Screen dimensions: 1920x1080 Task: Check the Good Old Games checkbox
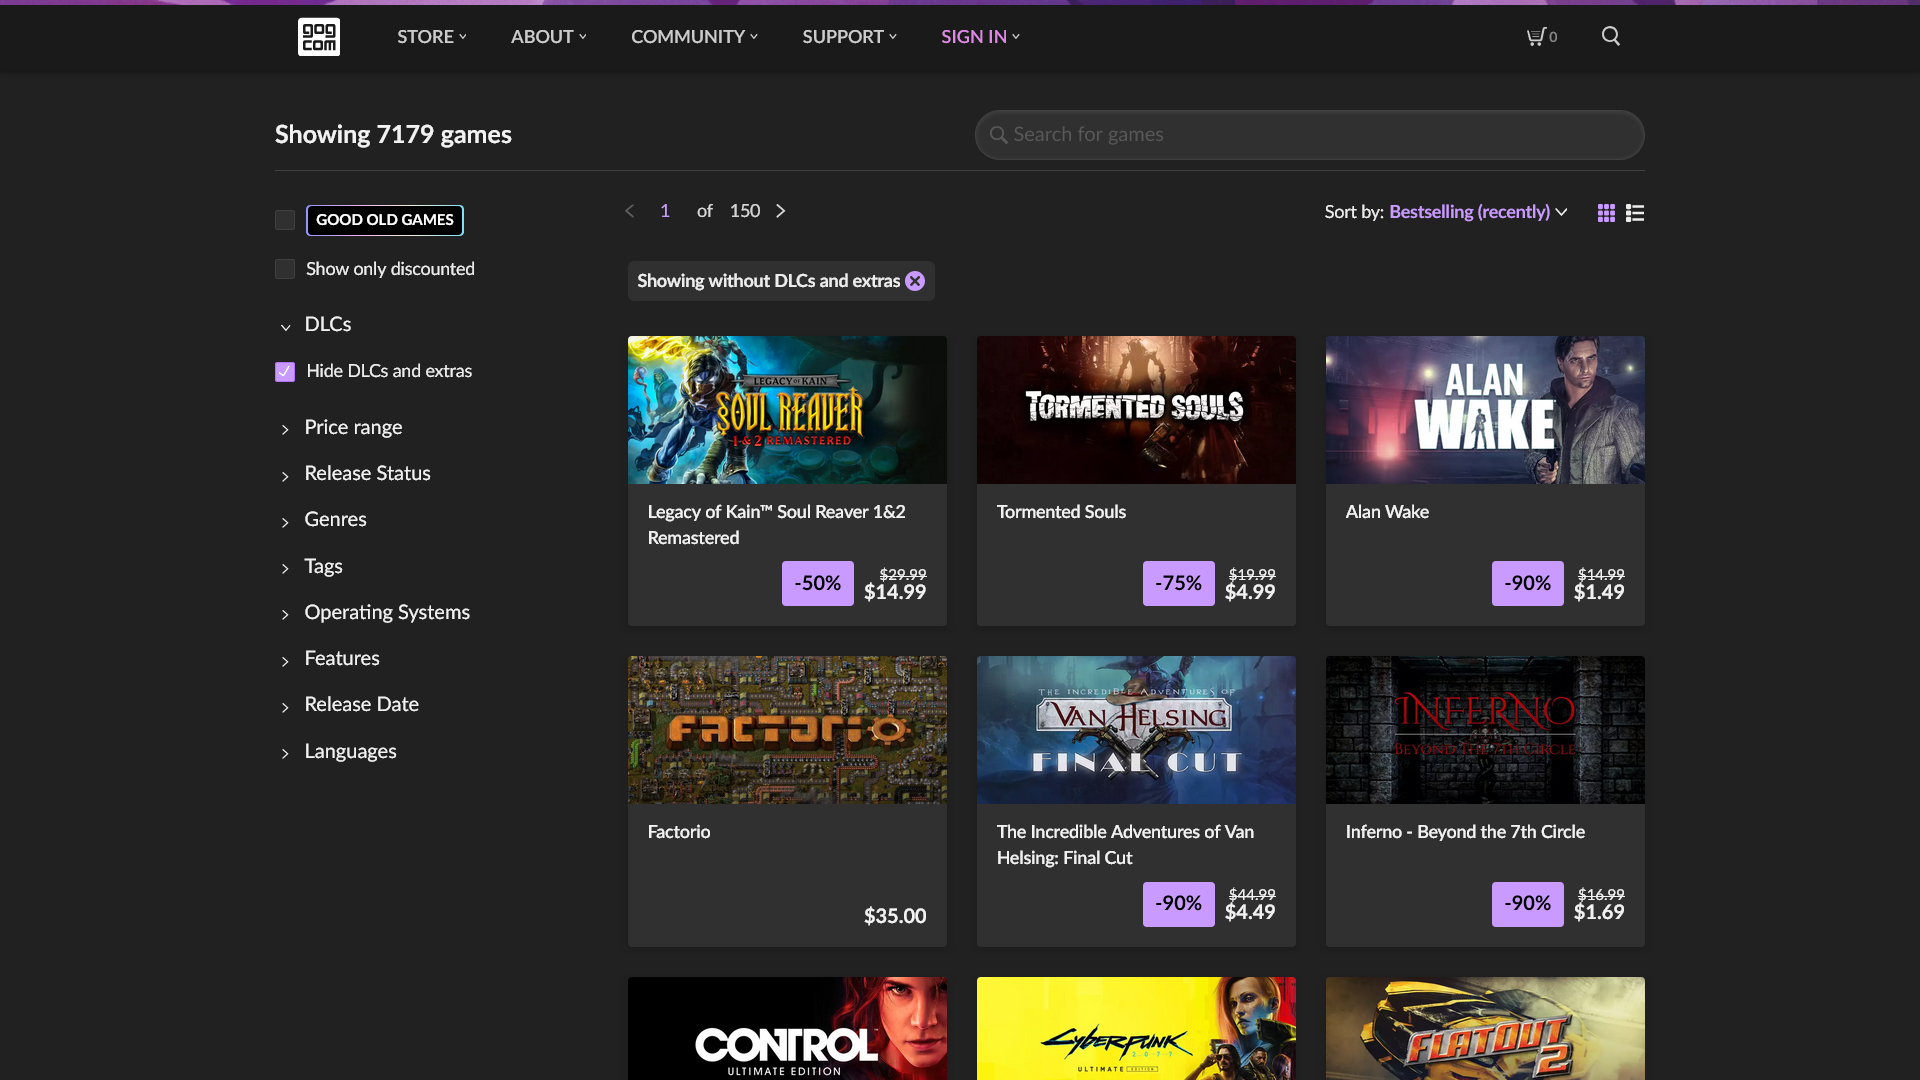285,220
